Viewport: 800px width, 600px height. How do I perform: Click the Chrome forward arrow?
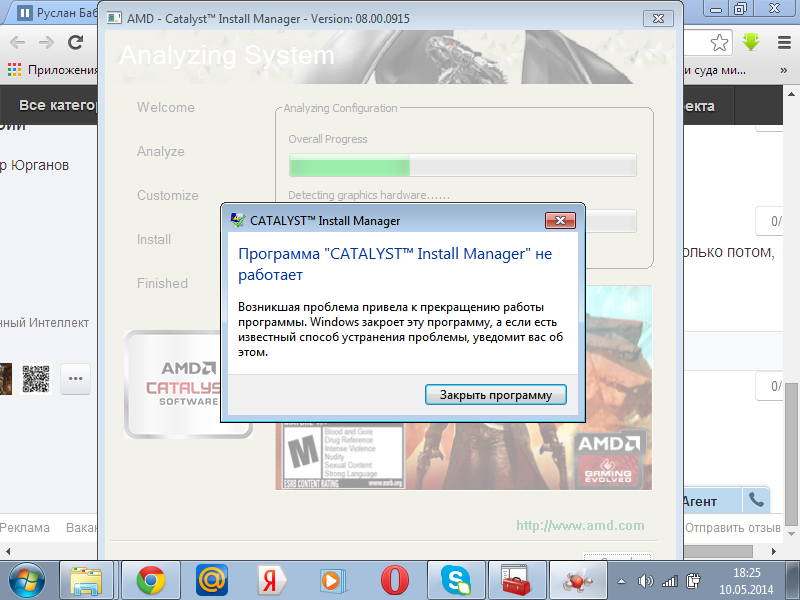pos(46,42)
